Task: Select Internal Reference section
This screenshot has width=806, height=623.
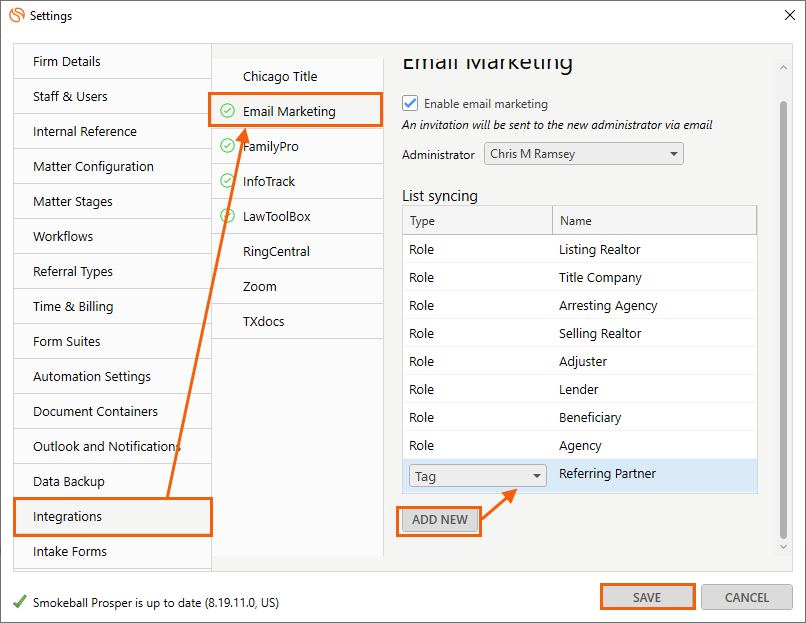Action: point(113,132)
